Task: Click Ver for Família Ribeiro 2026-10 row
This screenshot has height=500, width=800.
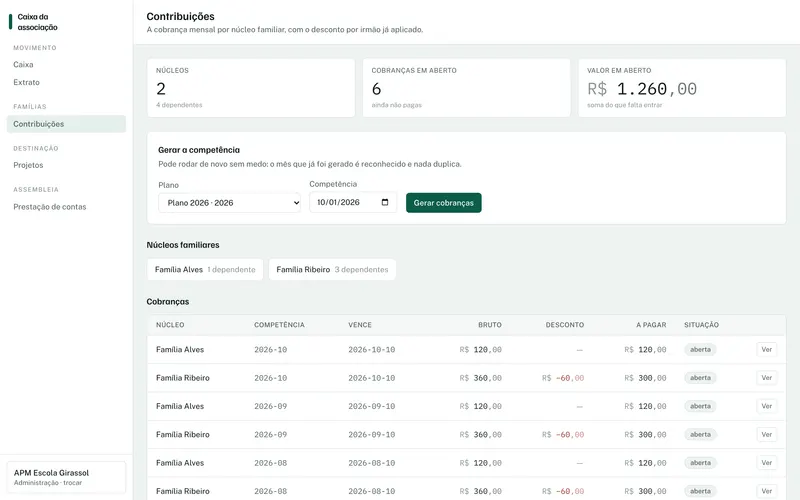Action: coord(766,378)
